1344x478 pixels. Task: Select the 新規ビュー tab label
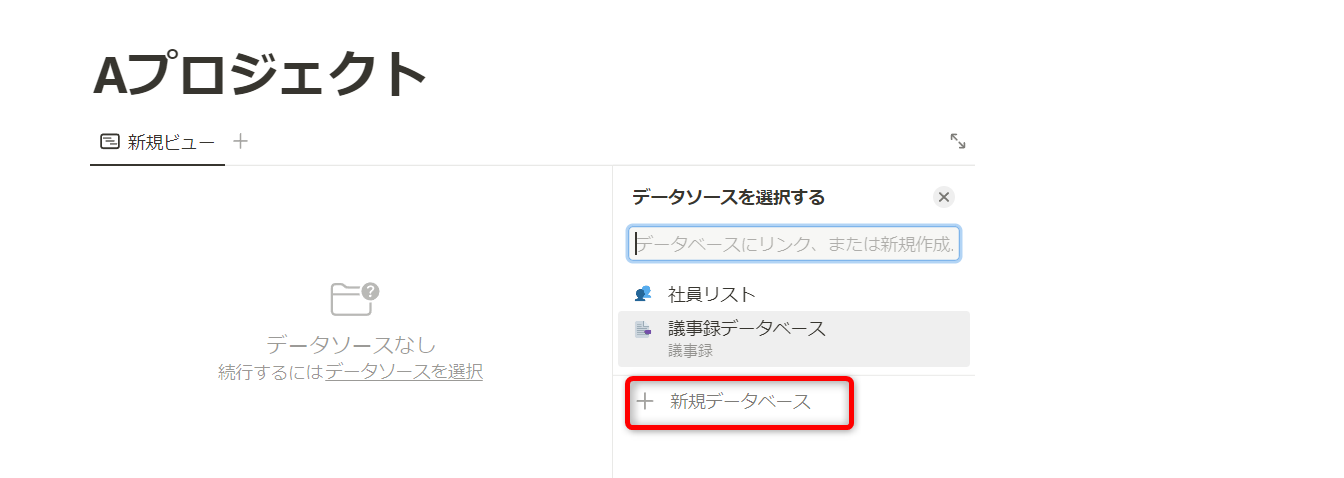(171, 142)
